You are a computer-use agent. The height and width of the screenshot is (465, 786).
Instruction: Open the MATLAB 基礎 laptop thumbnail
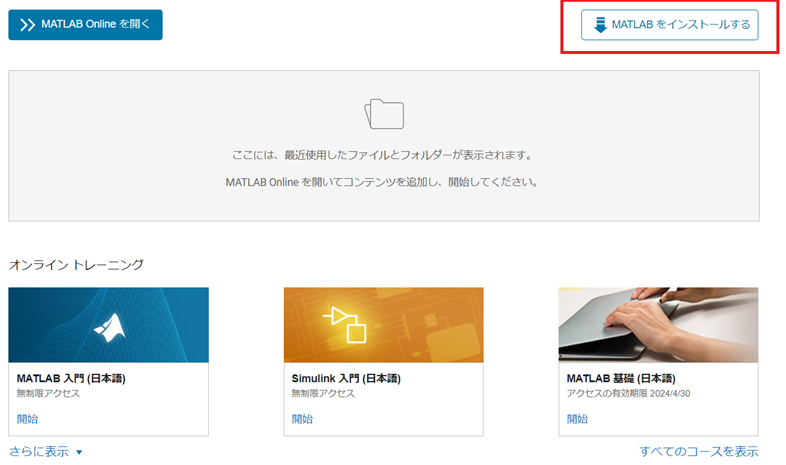(658, 325)
